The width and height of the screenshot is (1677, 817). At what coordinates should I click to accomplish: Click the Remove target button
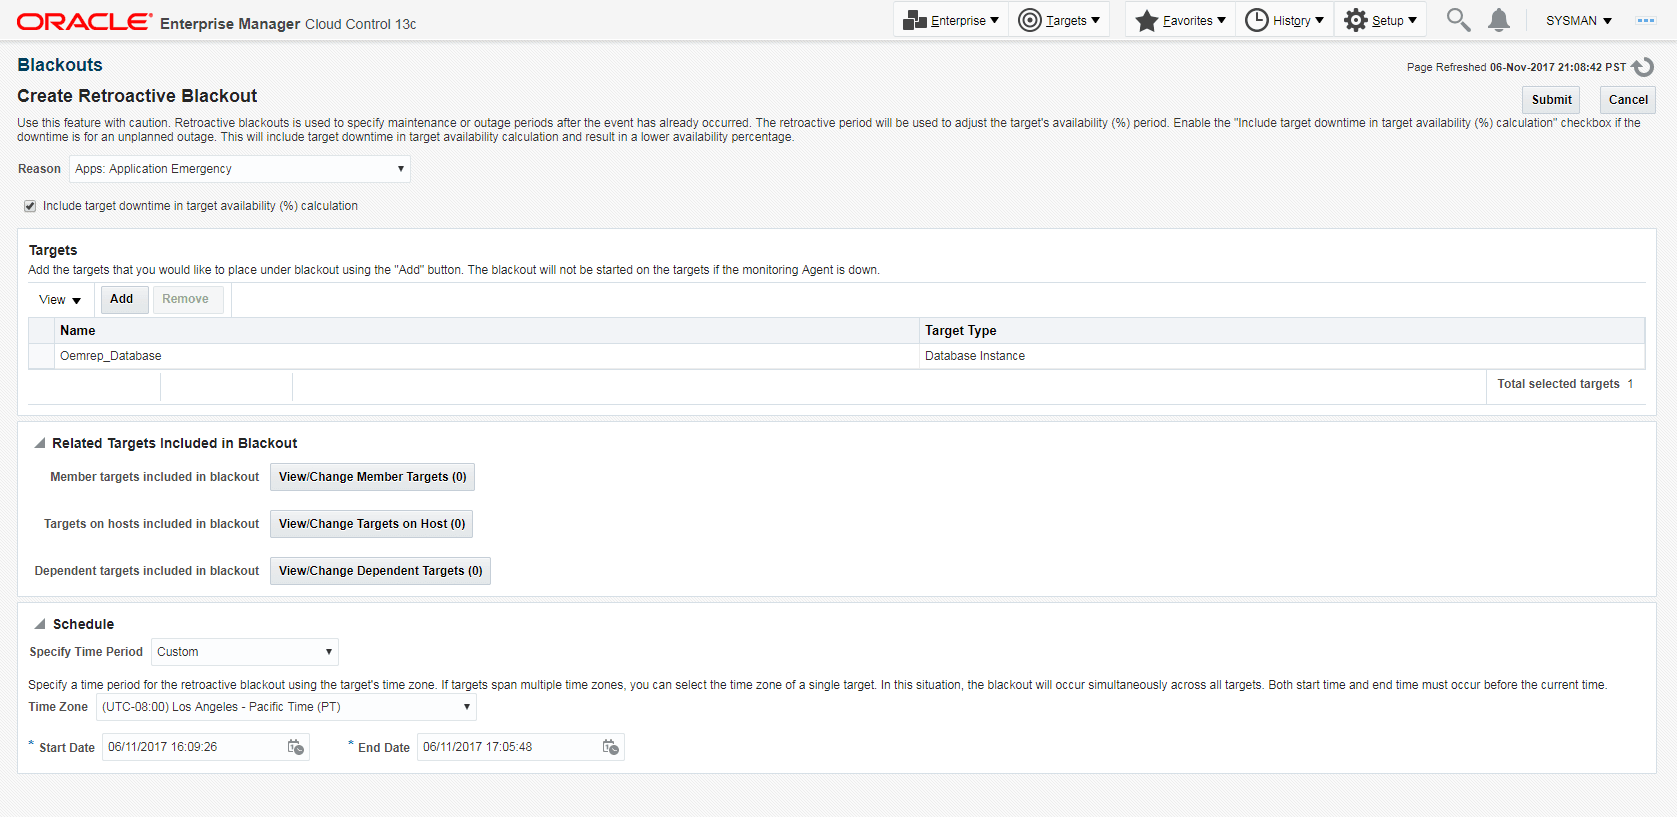(186, 299)
